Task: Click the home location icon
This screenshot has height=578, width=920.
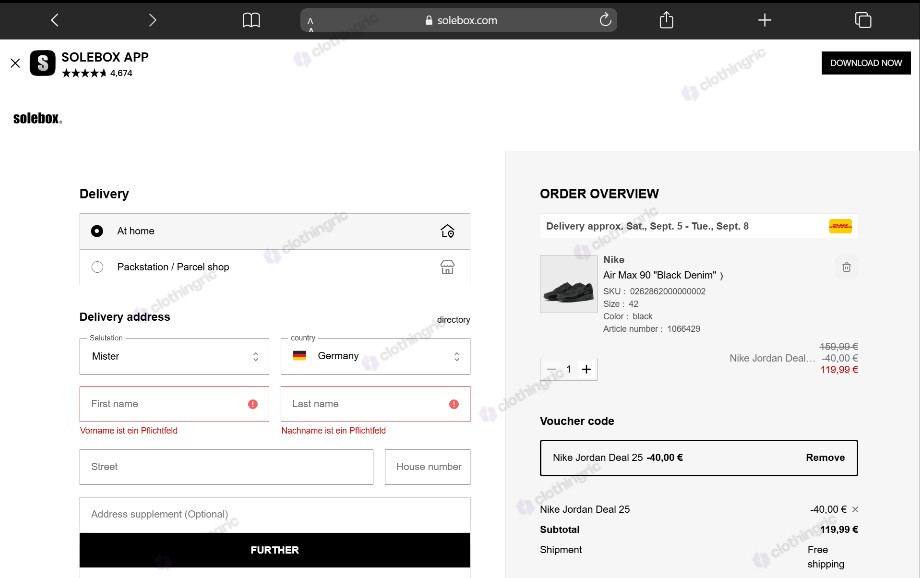Action: pyautogui.click(x=447, y=231)
